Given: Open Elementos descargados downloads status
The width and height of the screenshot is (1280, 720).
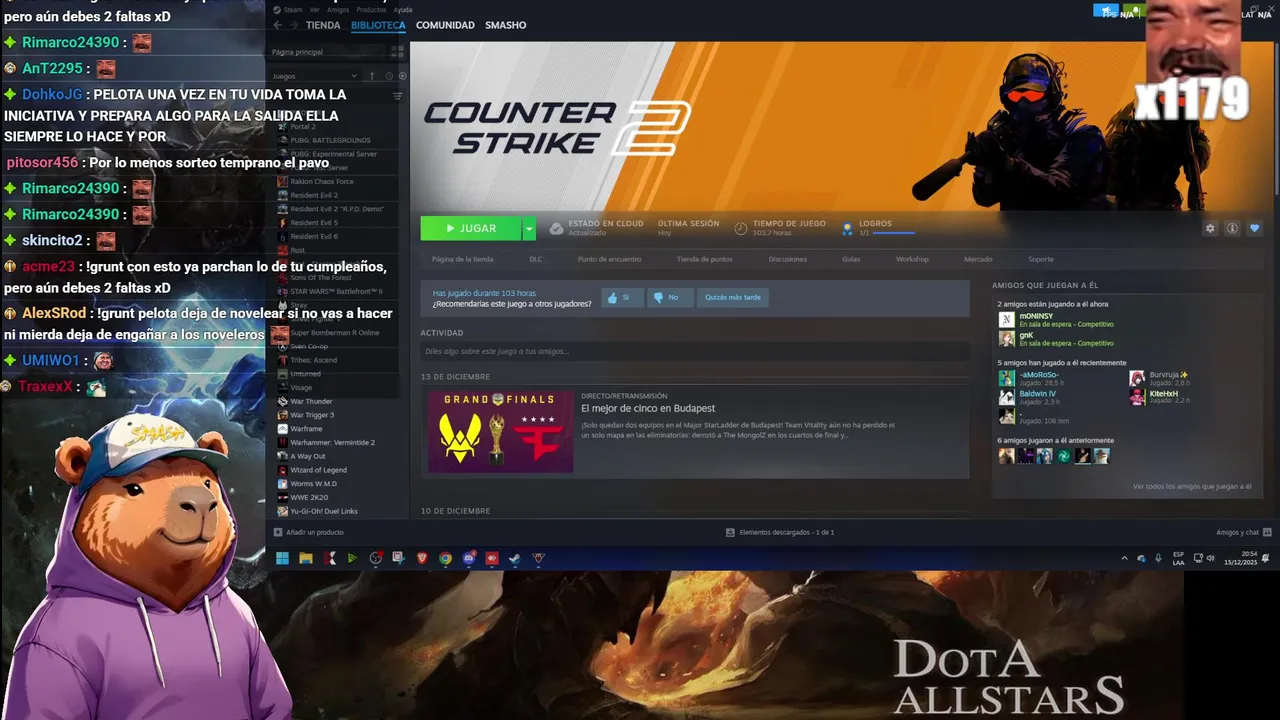Looking at the screenshot, I should click(780, 532).
